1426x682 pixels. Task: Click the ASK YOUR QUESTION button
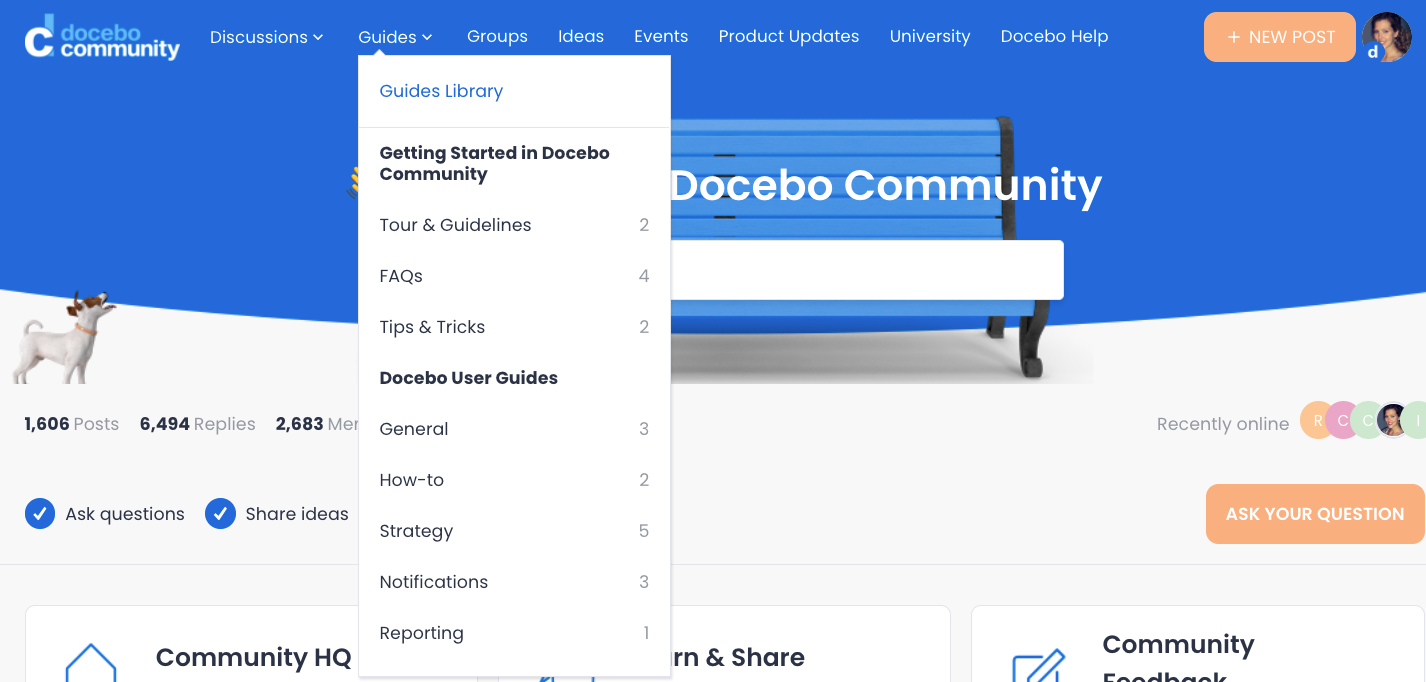(1315, 514)
